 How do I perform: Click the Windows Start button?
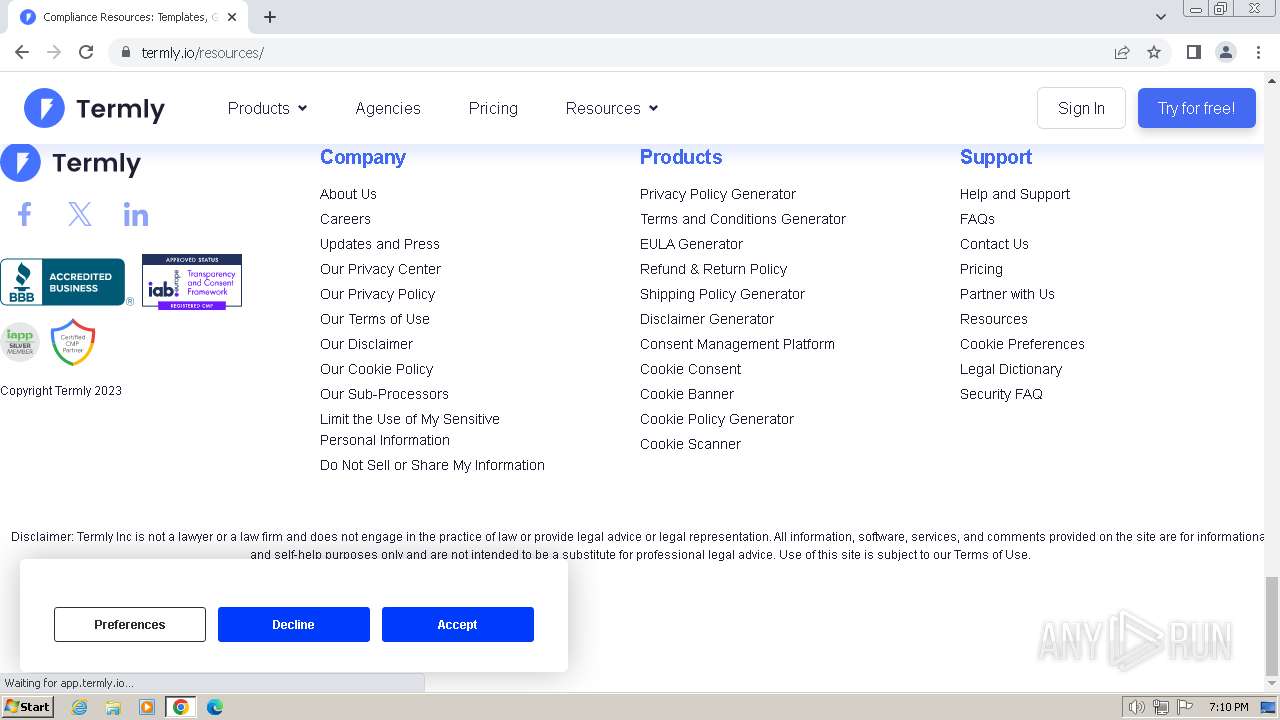(27, 707)
